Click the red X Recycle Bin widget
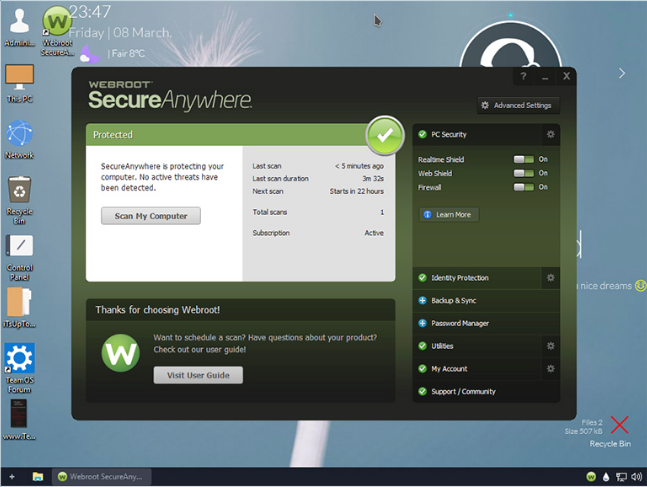 click(x=619, y=425)
